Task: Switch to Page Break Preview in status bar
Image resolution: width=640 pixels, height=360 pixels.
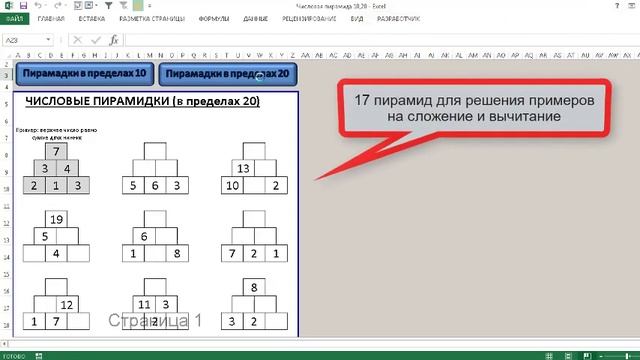Action: [x=587, y=356]
